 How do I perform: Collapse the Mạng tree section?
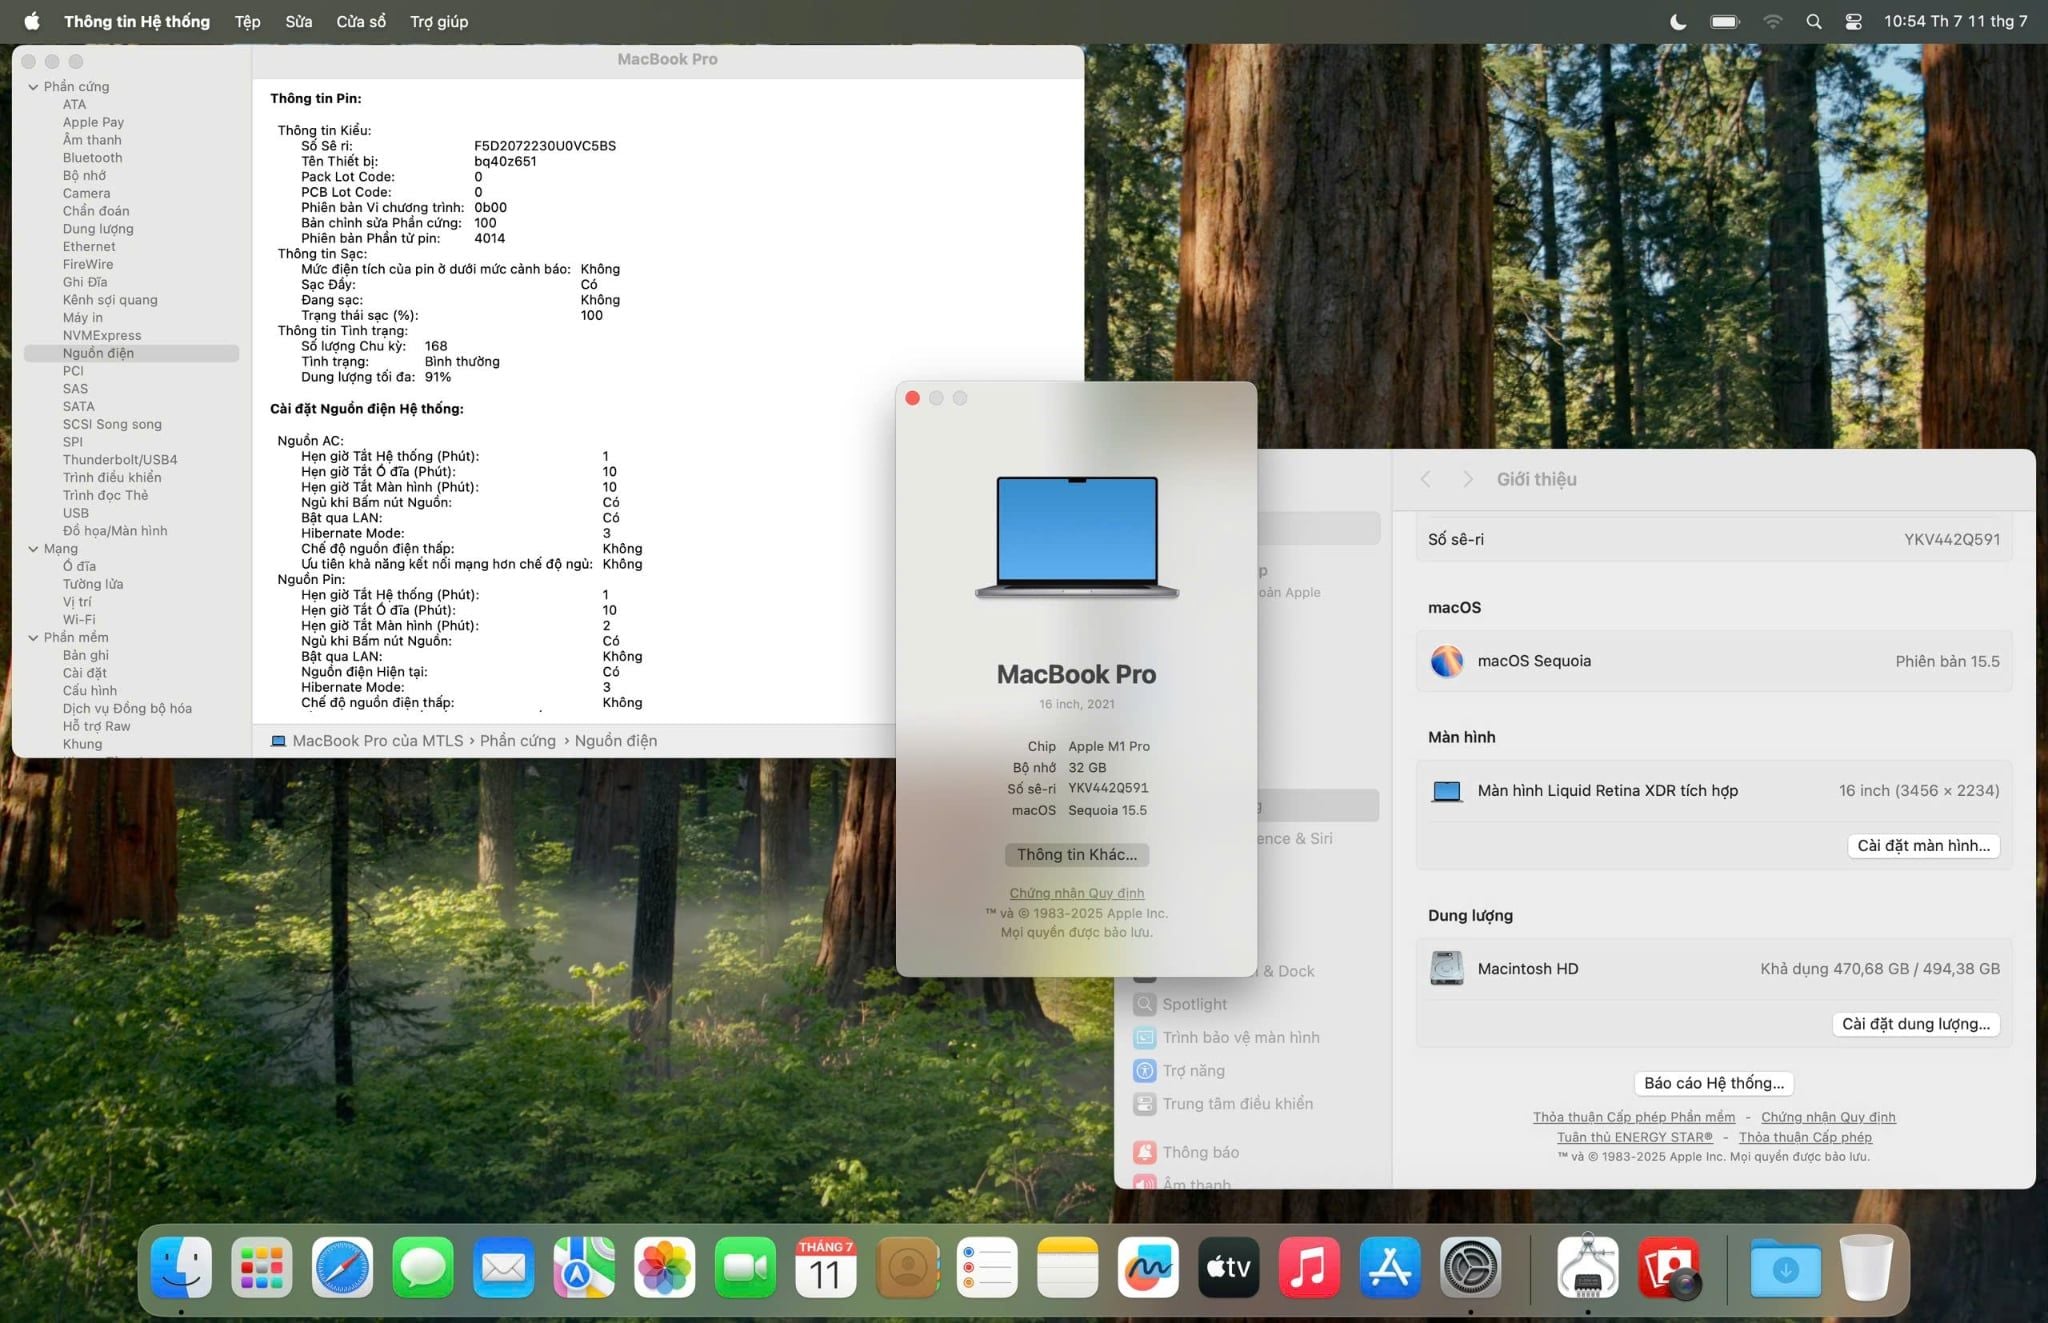33,549
